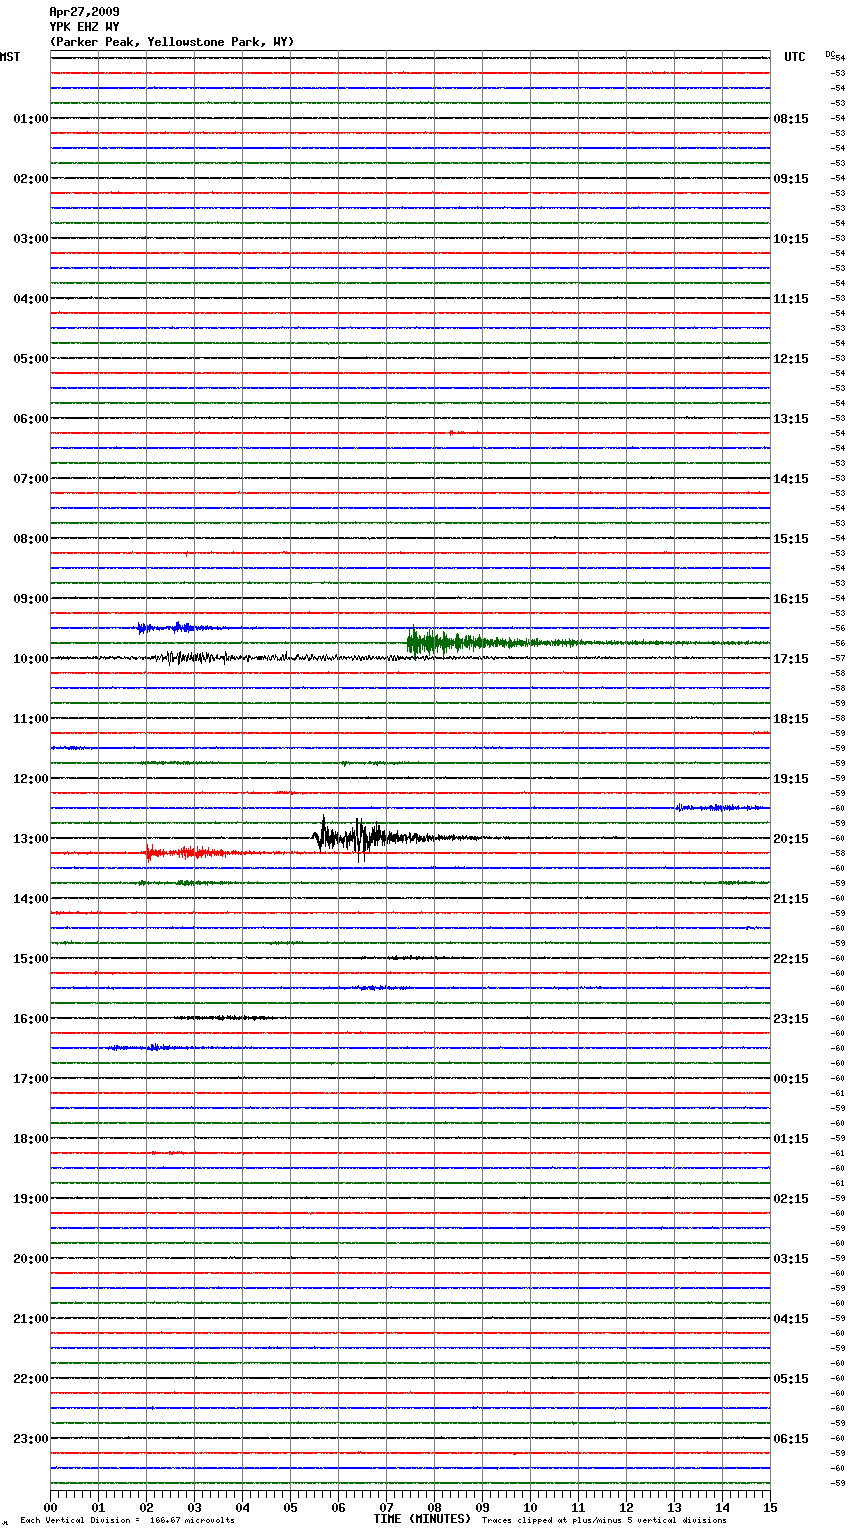850x1534 pixels.
Task: Click the 00:15 UTC row label
Action: tap(791, 1079)
